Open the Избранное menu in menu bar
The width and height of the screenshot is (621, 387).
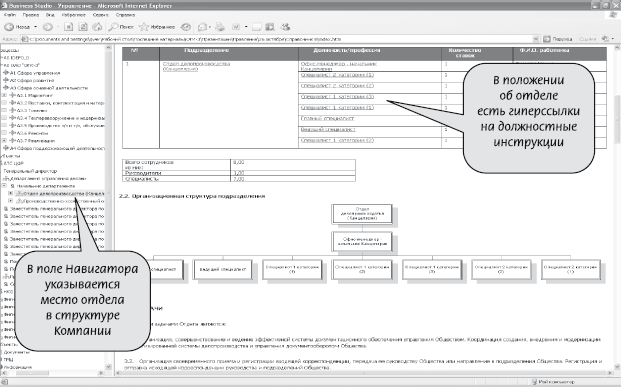(74, 15)
